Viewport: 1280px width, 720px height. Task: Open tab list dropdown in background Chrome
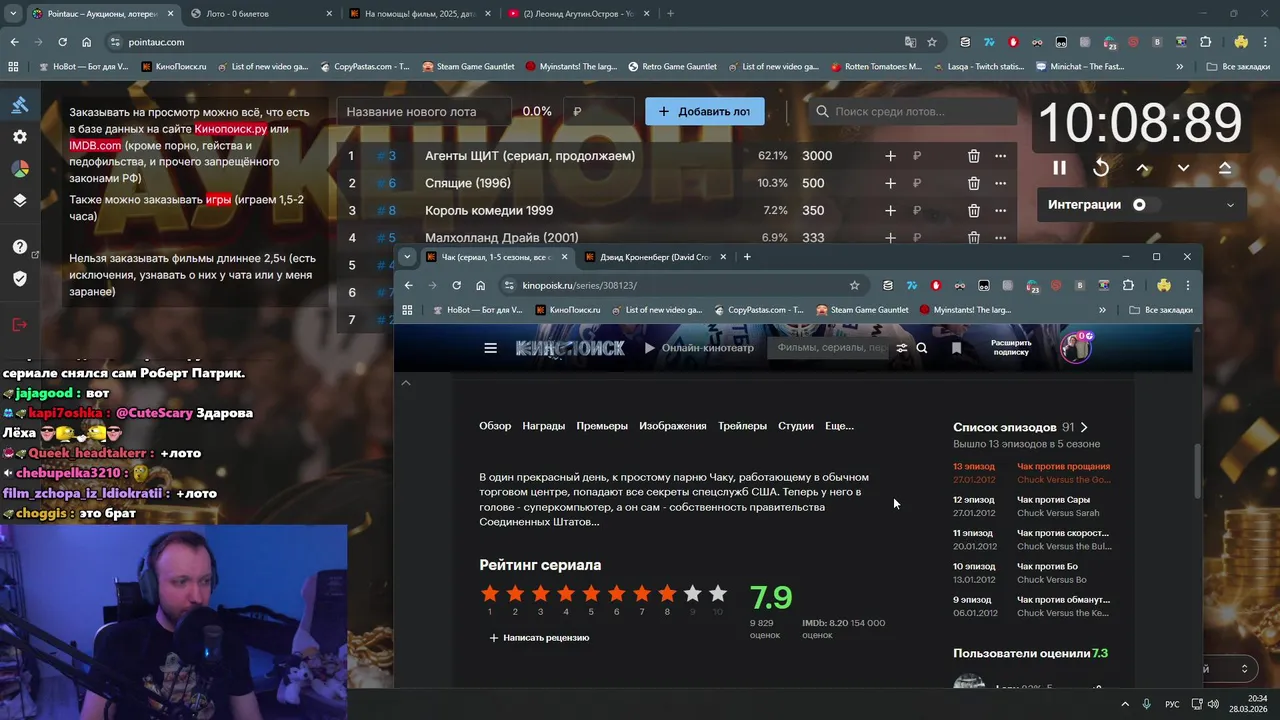pos(13,14)
